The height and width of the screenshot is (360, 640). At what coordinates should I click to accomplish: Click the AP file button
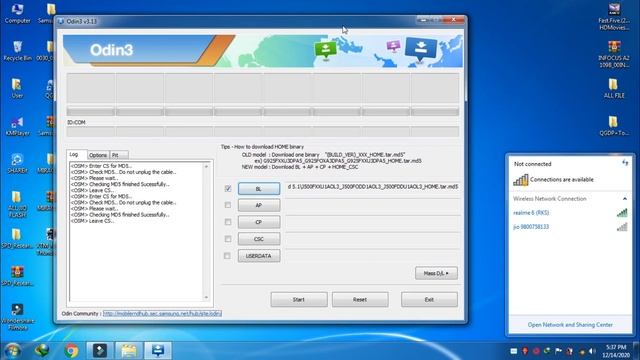(259, 205)
